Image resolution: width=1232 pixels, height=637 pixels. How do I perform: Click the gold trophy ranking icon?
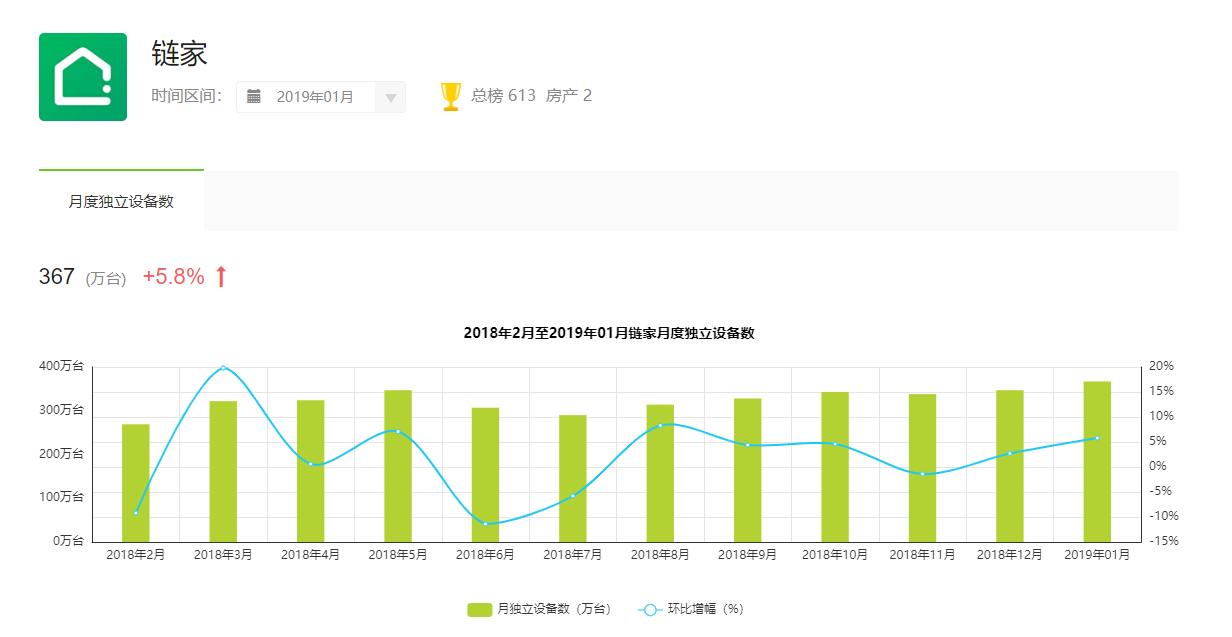451,96
